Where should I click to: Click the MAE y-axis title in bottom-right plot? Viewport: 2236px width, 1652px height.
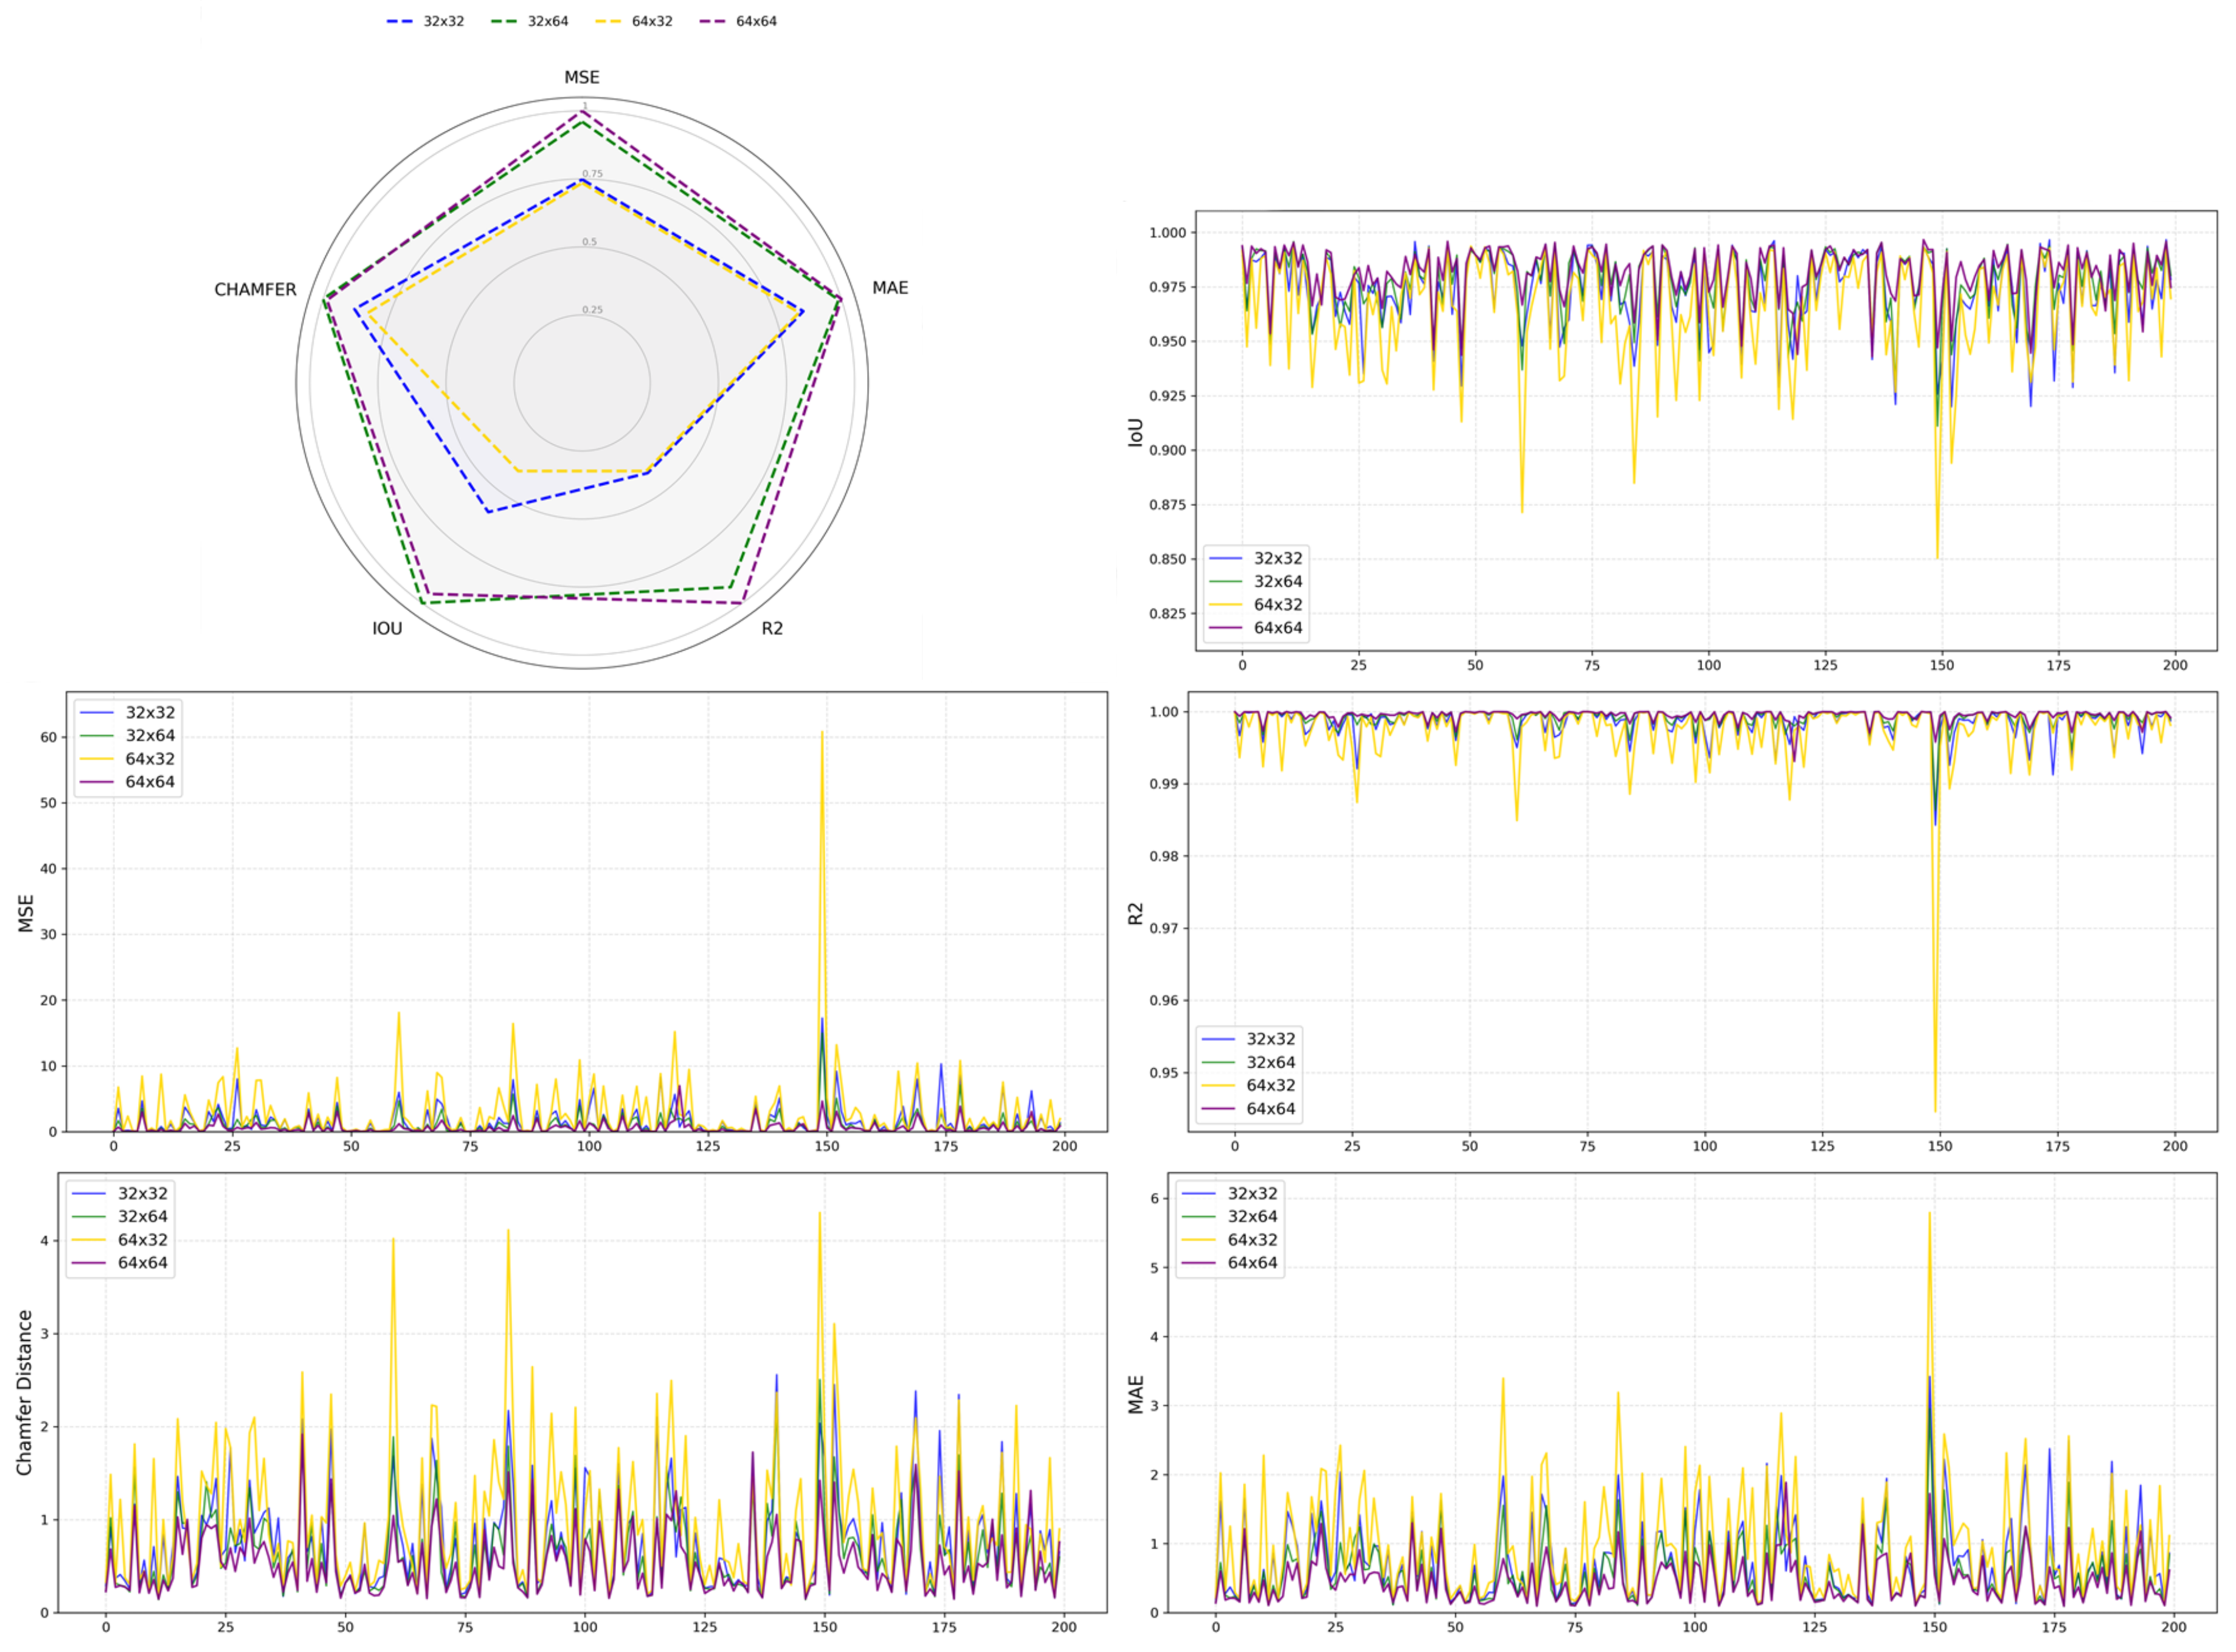[1135, 1394]
